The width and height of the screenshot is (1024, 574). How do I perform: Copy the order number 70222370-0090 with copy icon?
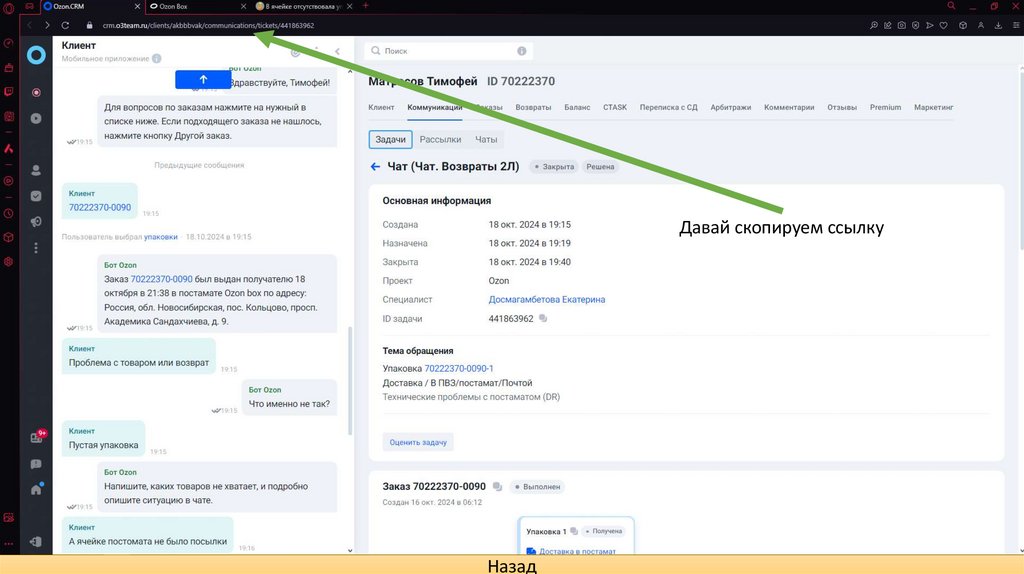point(498,486)
